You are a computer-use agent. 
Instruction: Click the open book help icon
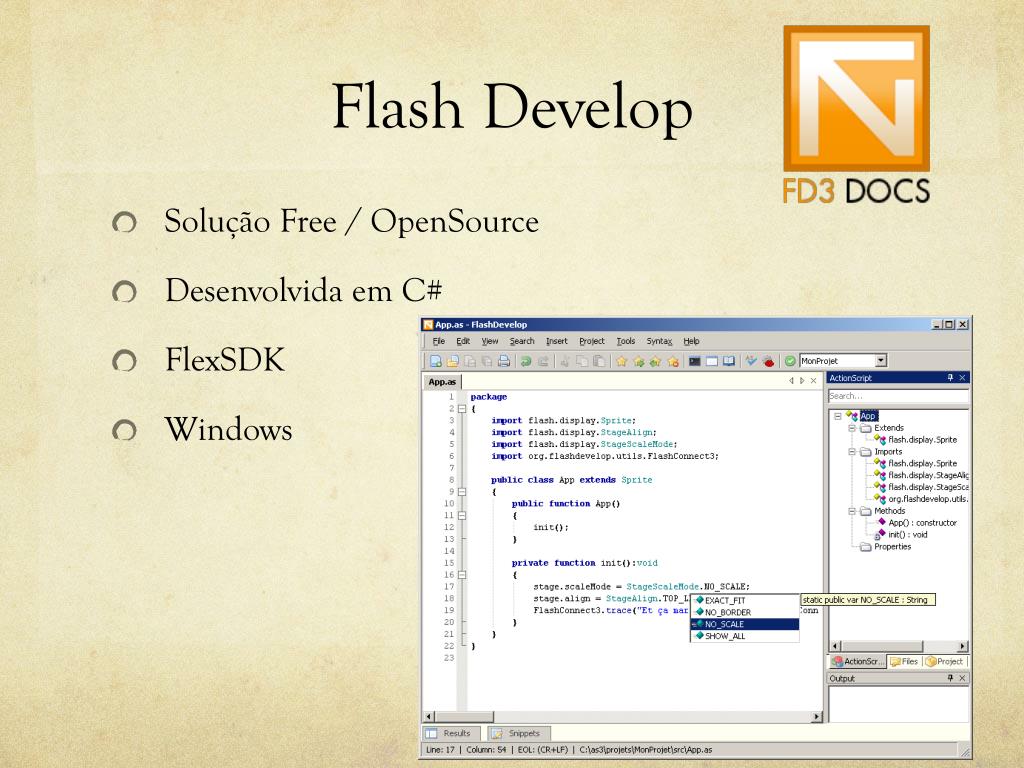click(729, 361)
